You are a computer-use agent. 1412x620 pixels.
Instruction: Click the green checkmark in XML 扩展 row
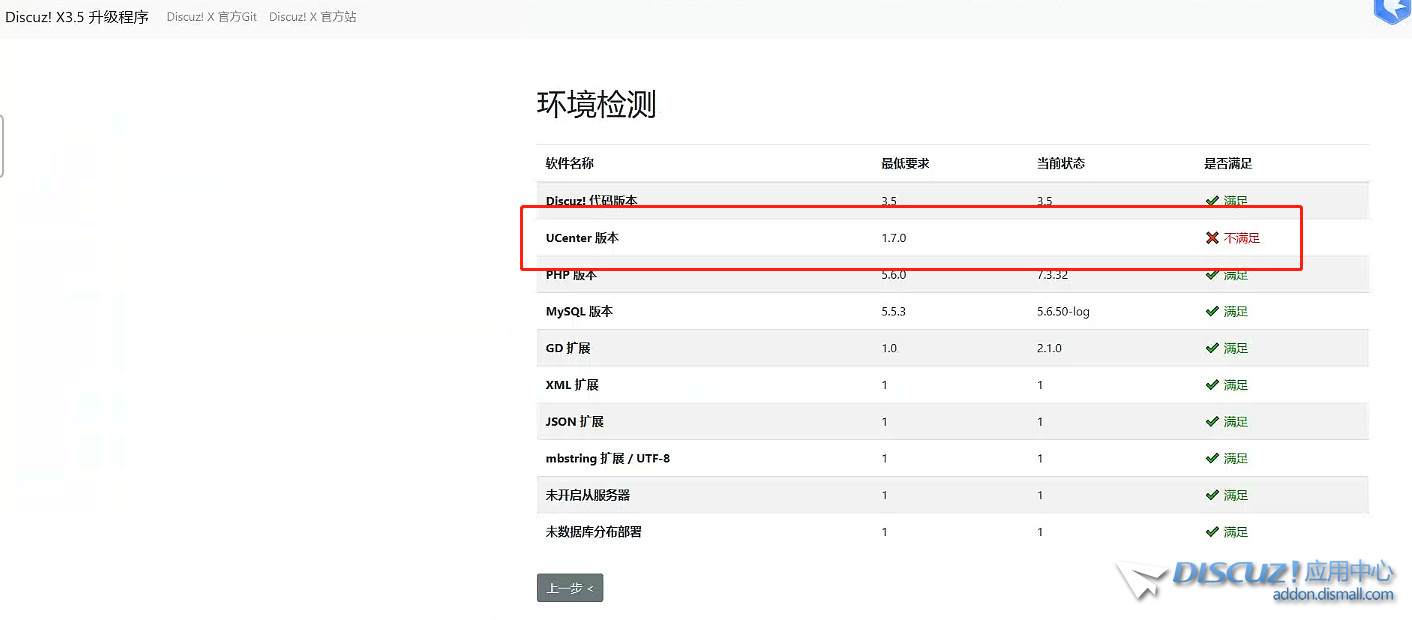pos(1212,385)
